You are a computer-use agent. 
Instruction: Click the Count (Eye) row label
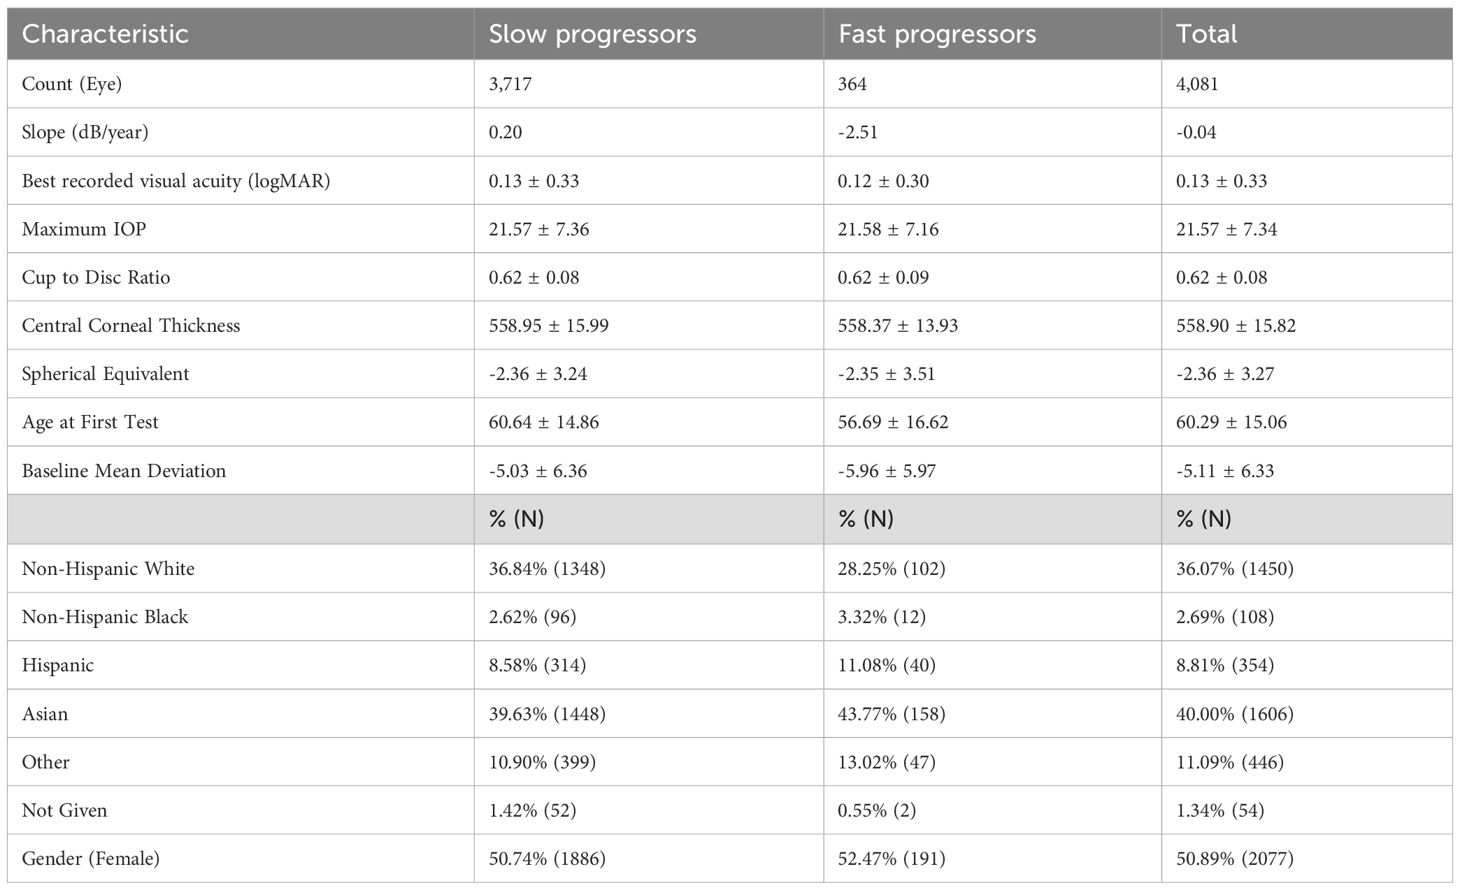tap(72, 84)
